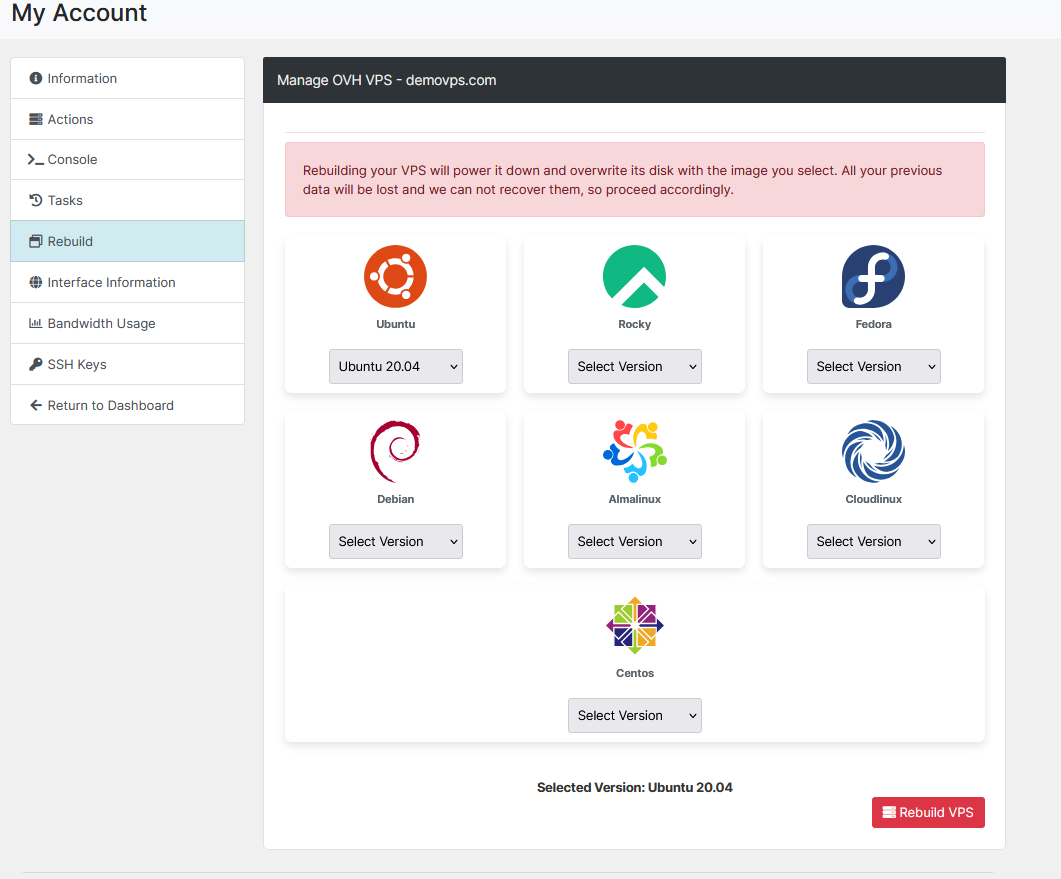Click the Debian swirl logo
Screen dimensions: 1061x879
395,451
